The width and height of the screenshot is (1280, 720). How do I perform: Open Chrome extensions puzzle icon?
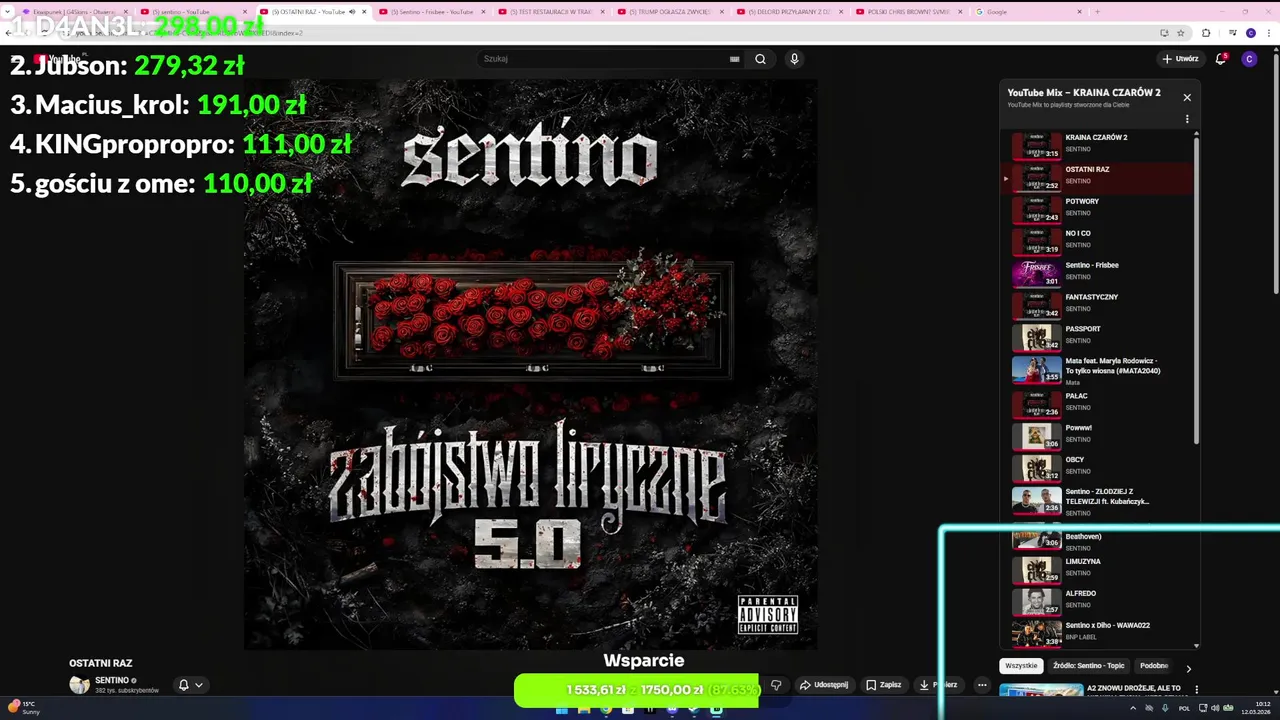click(1206, 33)
